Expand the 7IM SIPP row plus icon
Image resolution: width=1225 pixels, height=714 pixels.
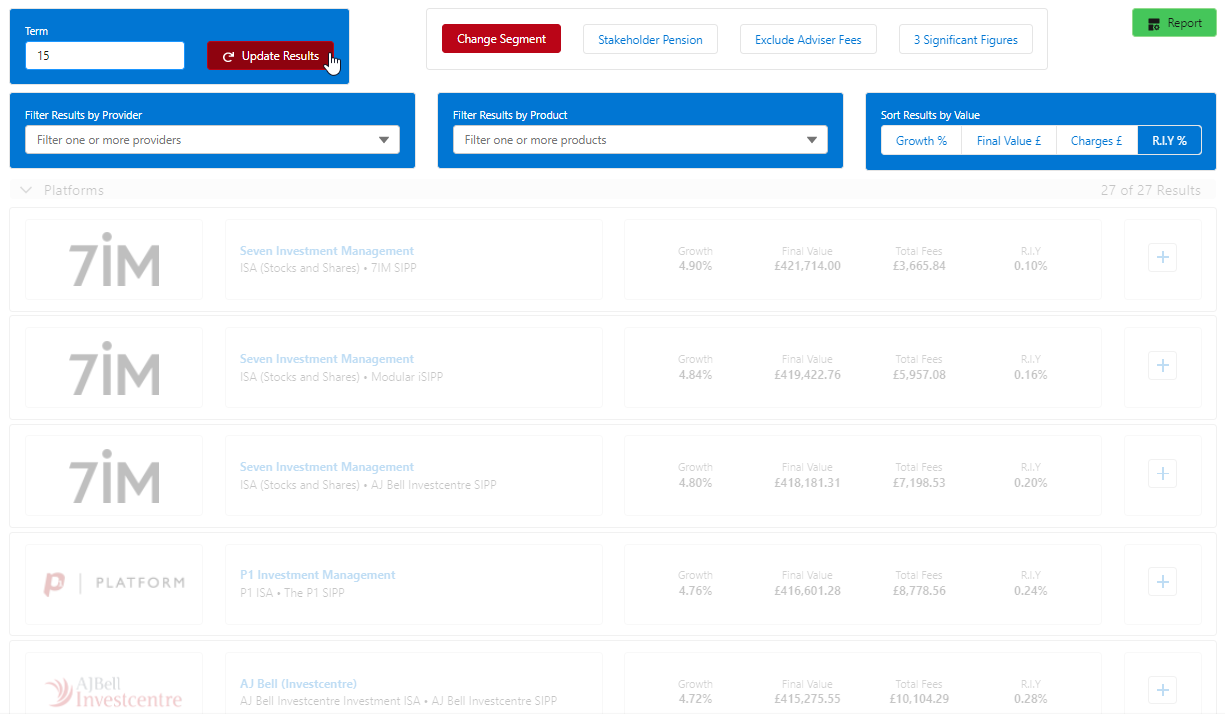1162,258
